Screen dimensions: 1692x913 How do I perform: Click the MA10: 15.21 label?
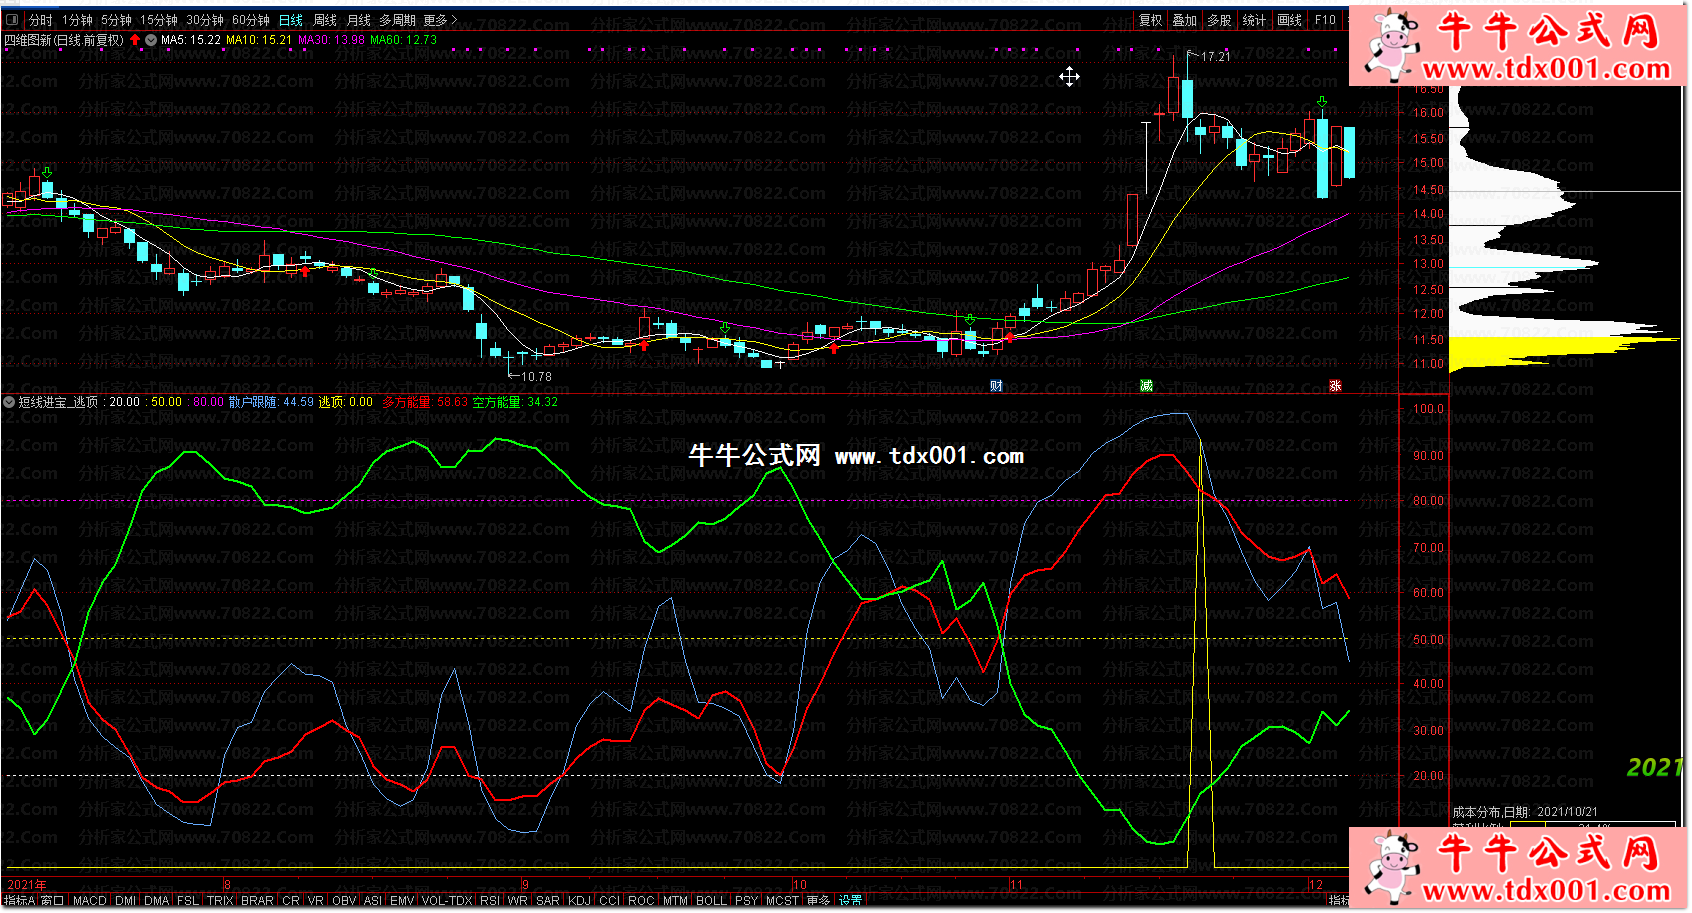(x=259, y=40)
